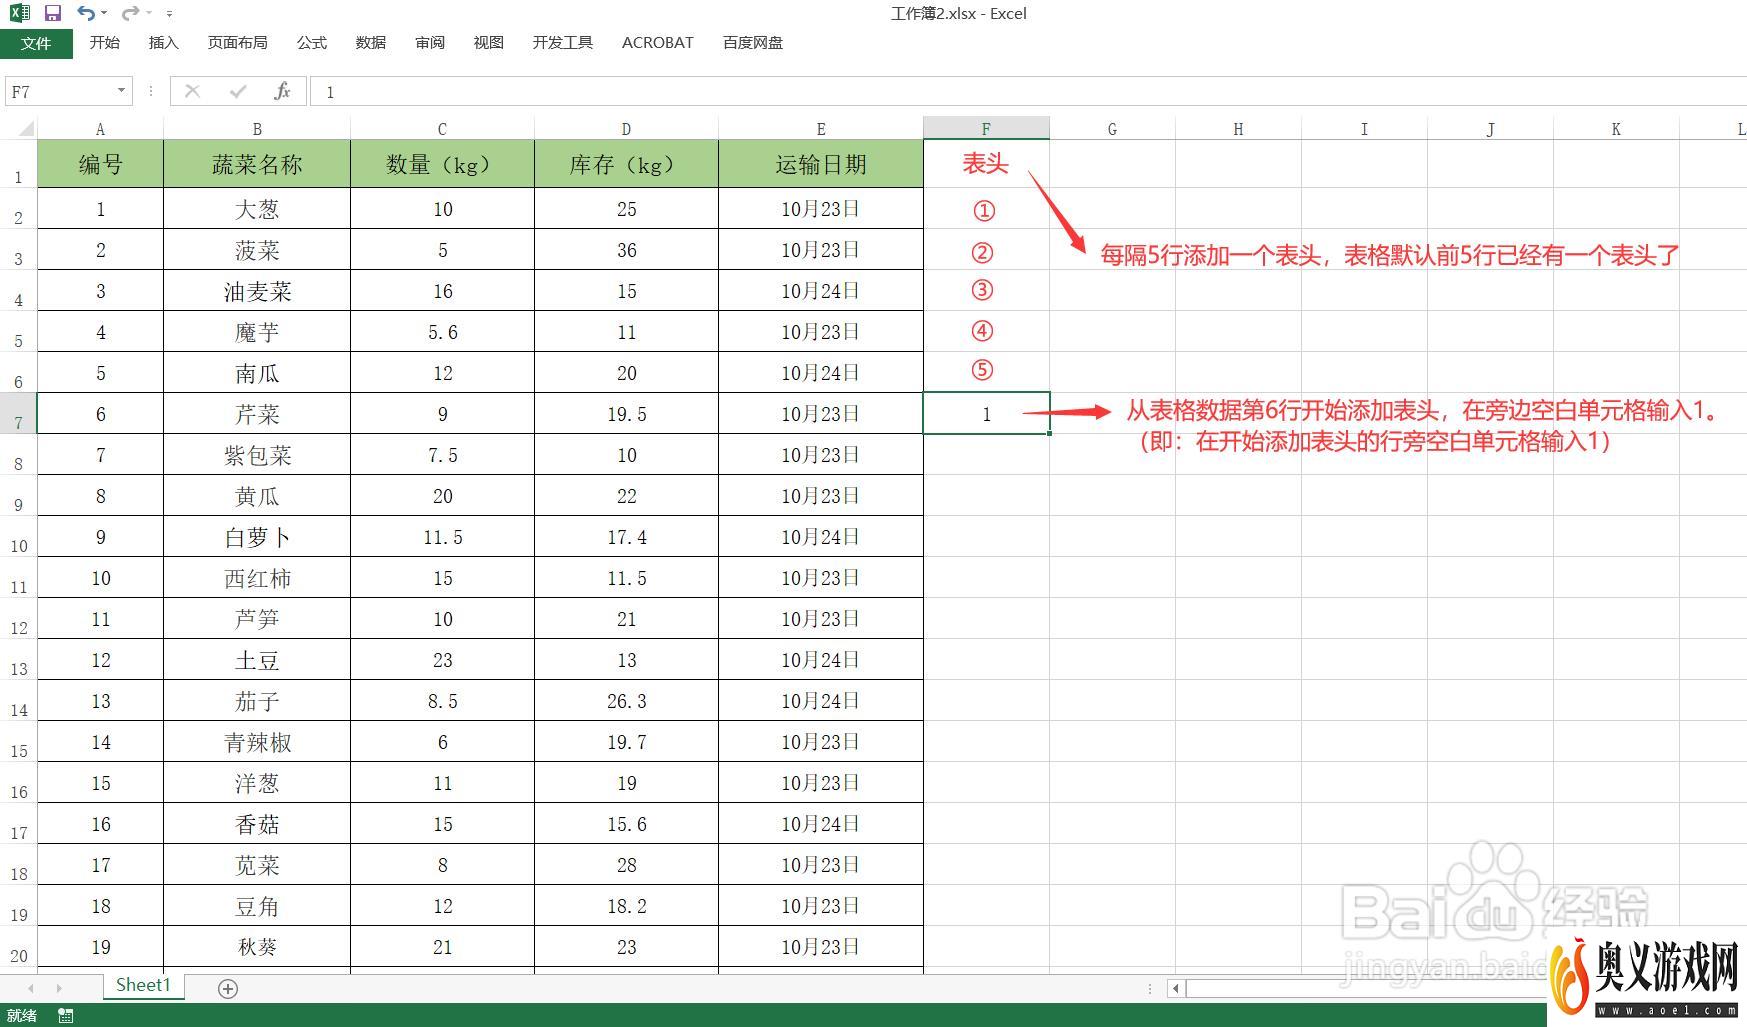Open the redo history dropdown arrow
1747x1027 pixels.
148,13
